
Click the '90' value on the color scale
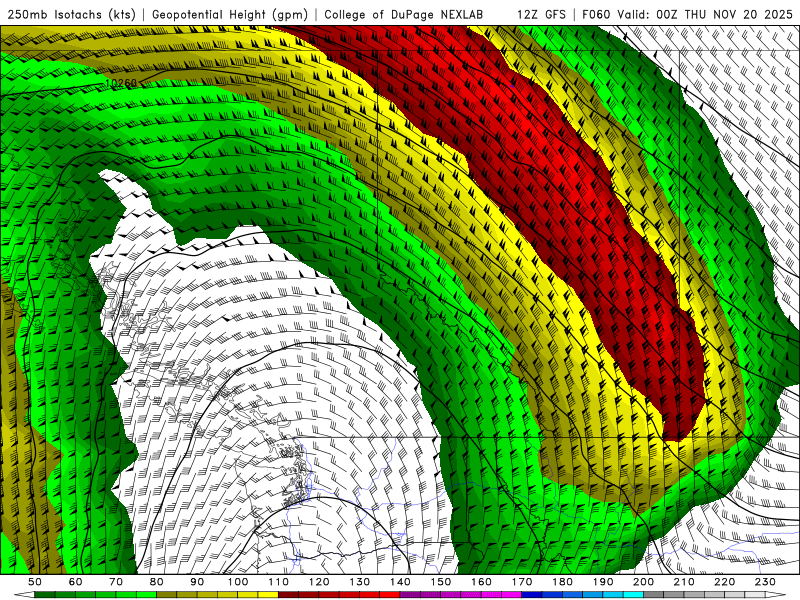(x=197, y=582)
